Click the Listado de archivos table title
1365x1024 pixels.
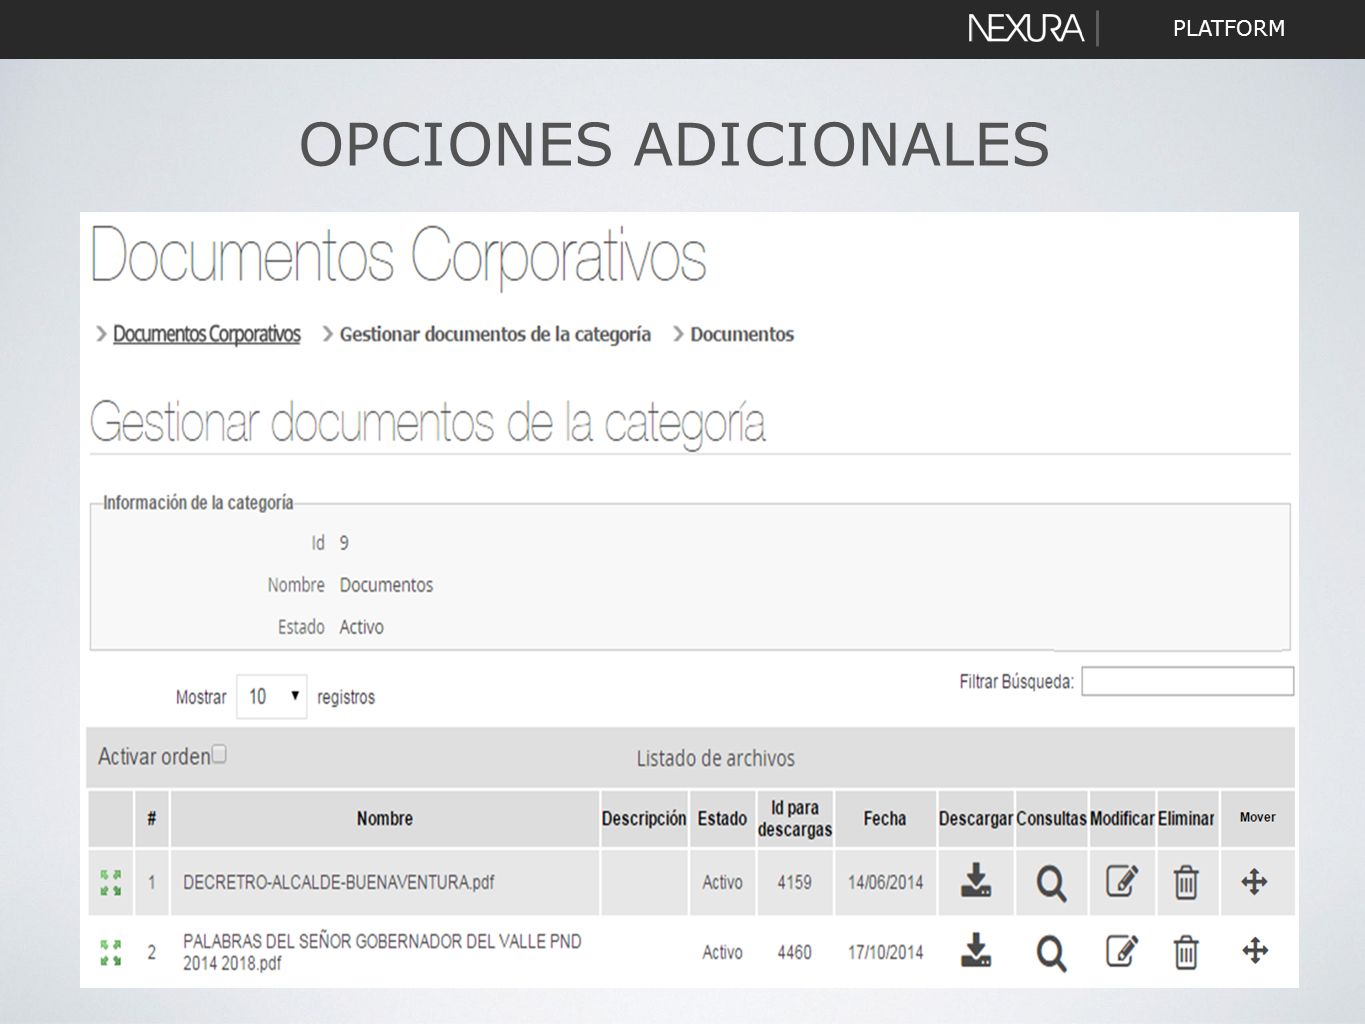pos(716,758)
